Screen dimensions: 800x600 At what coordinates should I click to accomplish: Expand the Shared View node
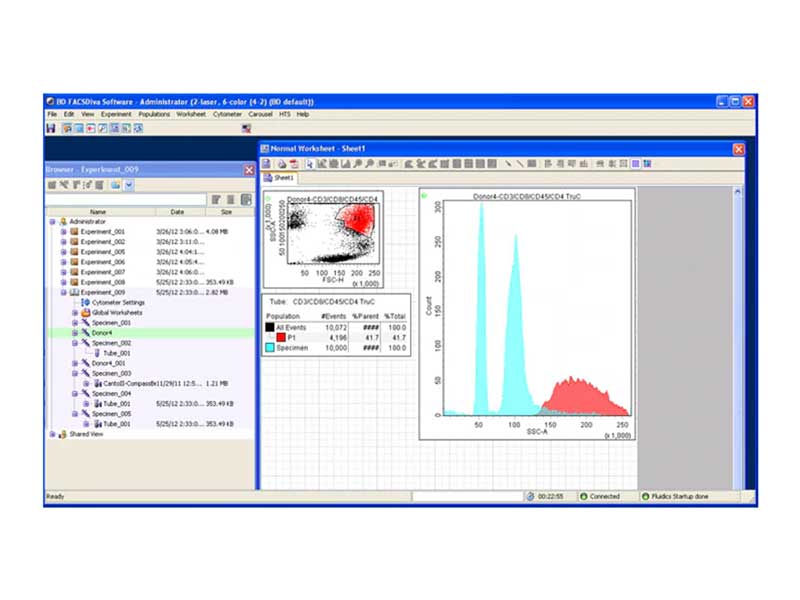[x=52, y=434]
